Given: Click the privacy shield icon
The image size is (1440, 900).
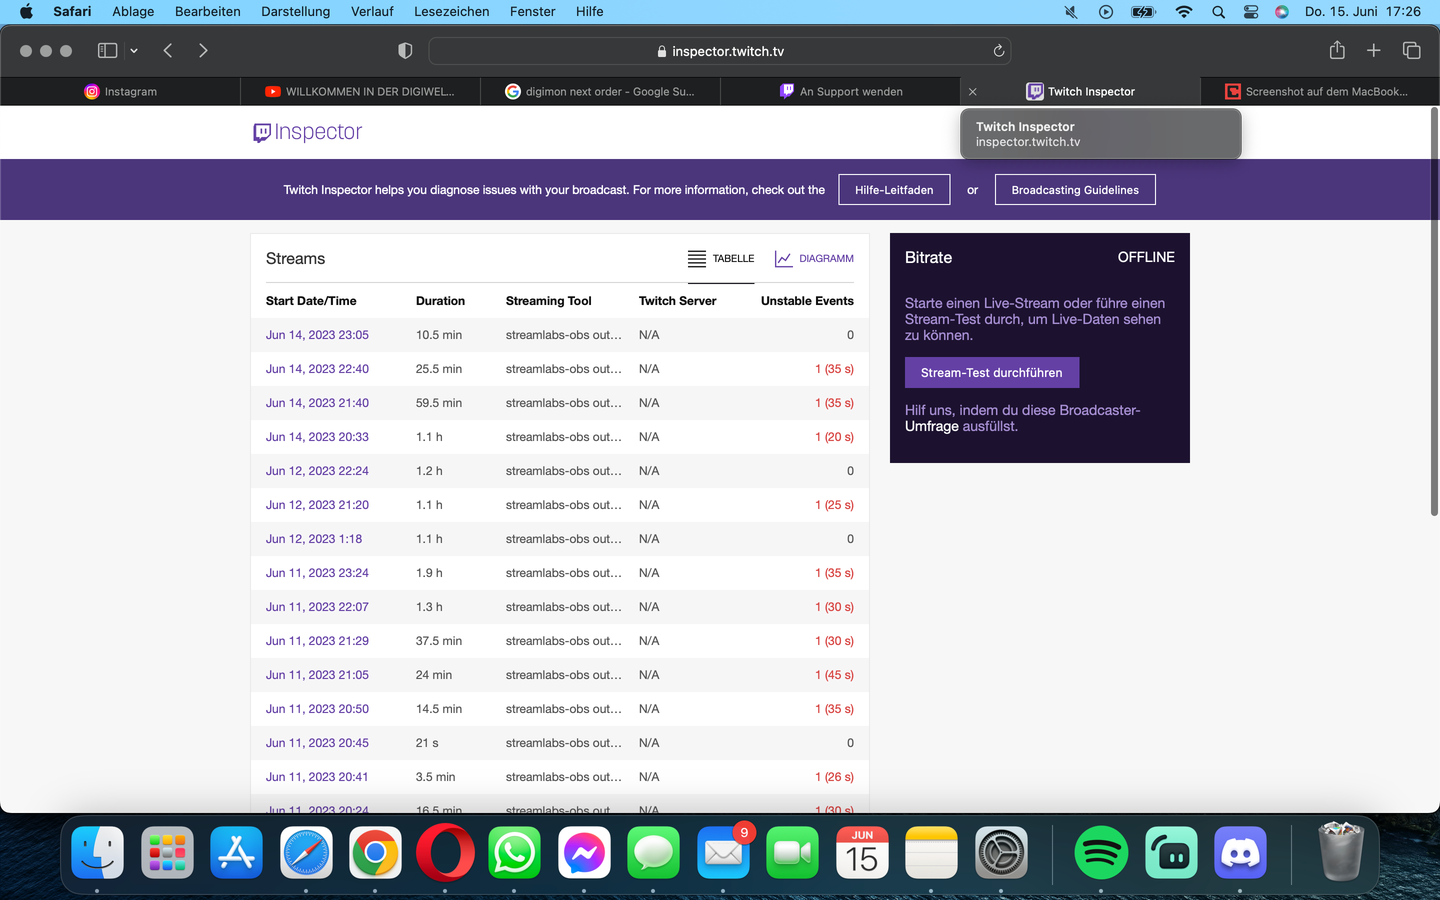Looking at the screenshot, I should 405,51.
